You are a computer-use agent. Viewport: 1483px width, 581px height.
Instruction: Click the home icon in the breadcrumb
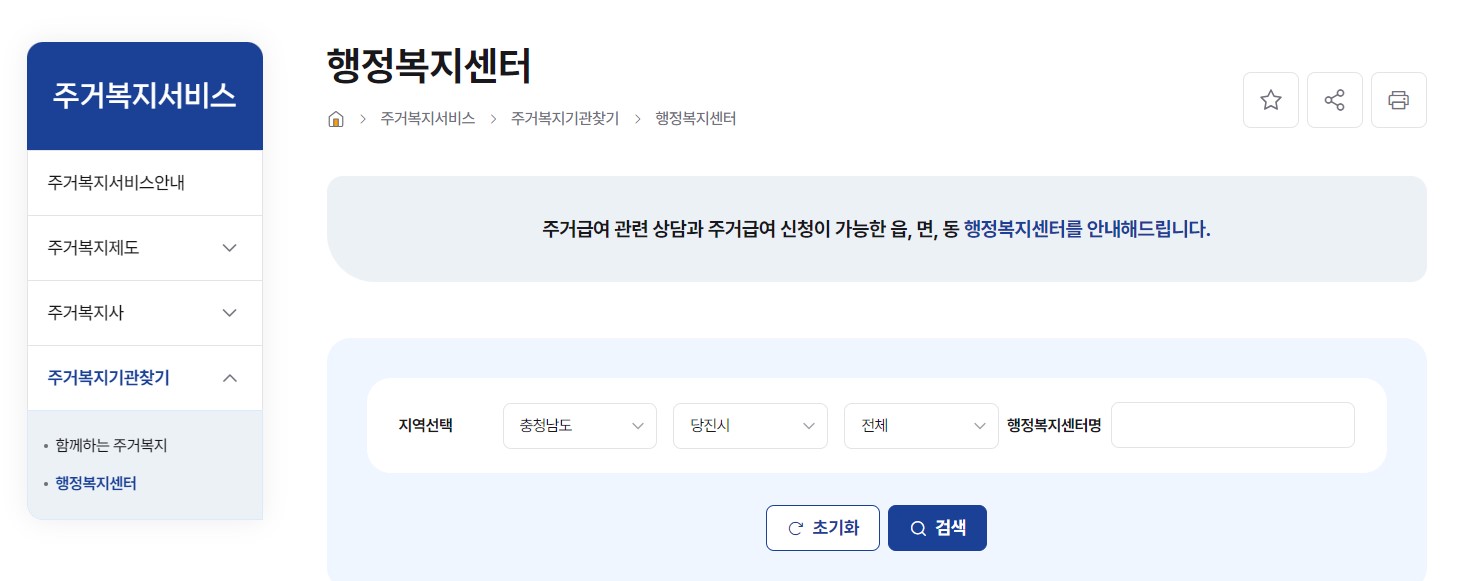tap(335, 118)
